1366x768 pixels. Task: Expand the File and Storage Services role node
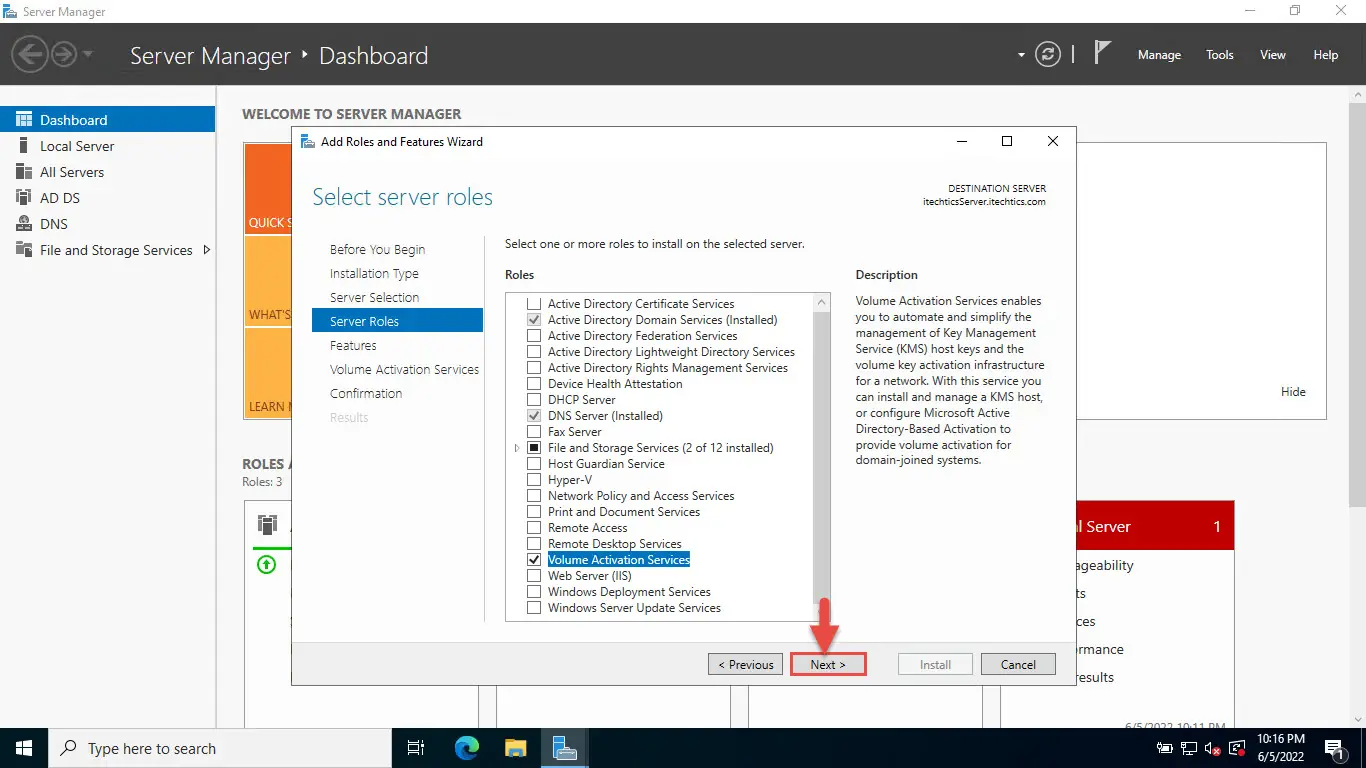(517, 448)
